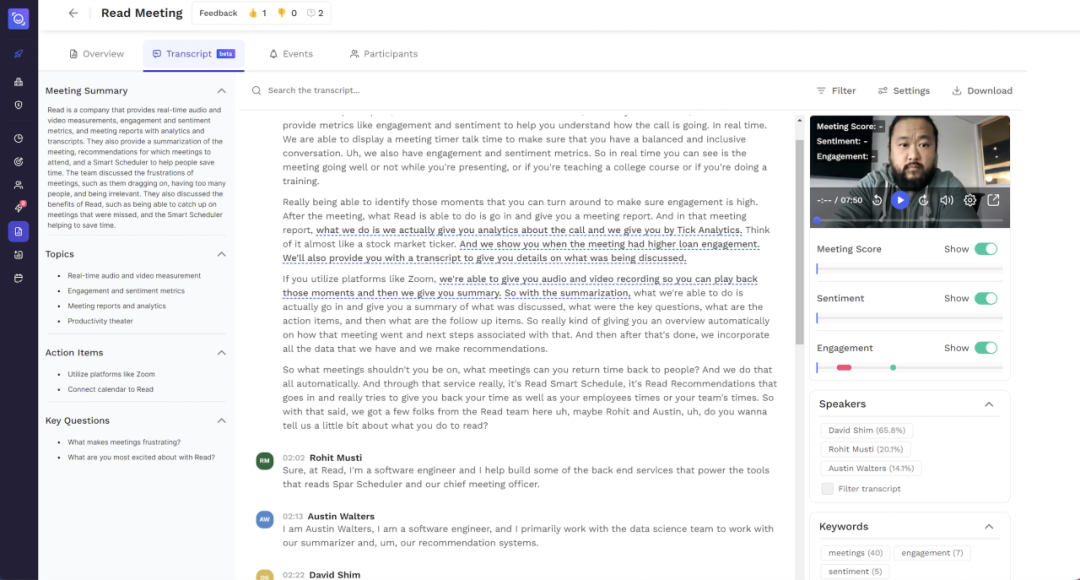This screenshot has height=580, width=1080.
Task: Click the underlined Tick Analytics transcript highlight
Action: pos(528,230)
